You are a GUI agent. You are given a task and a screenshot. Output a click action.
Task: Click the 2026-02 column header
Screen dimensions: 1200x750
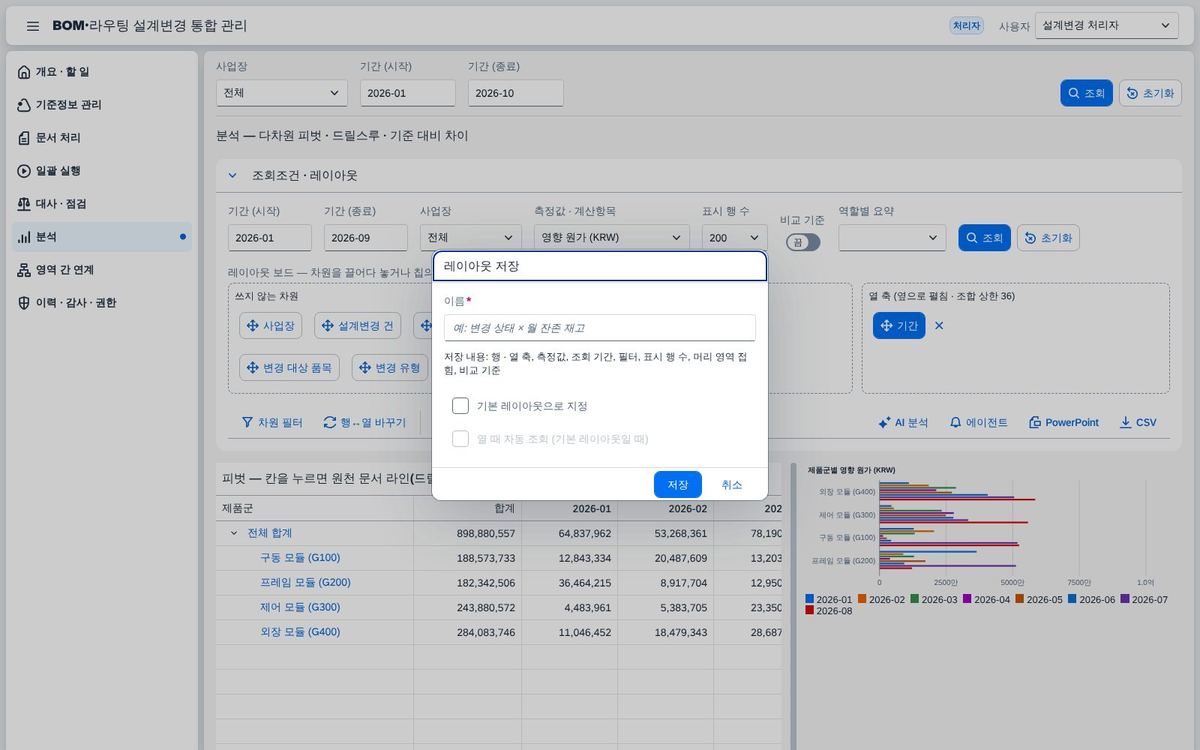tap(665, 509)
